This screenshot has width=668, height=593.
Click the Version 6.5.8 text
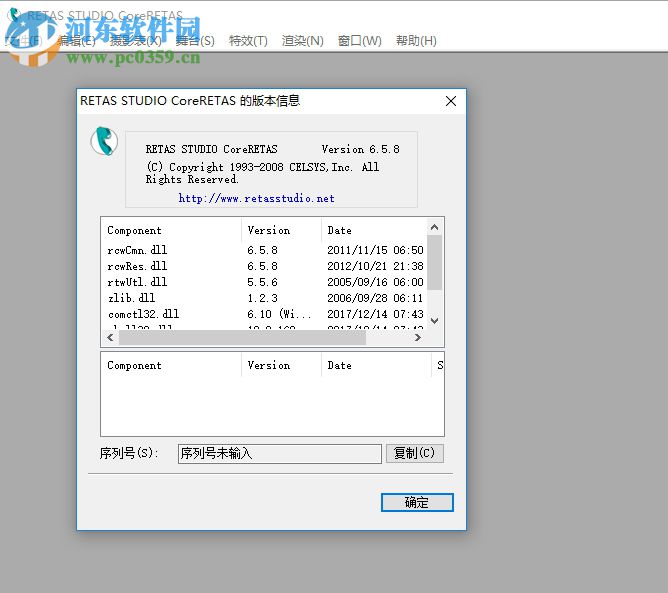[360, 149]
